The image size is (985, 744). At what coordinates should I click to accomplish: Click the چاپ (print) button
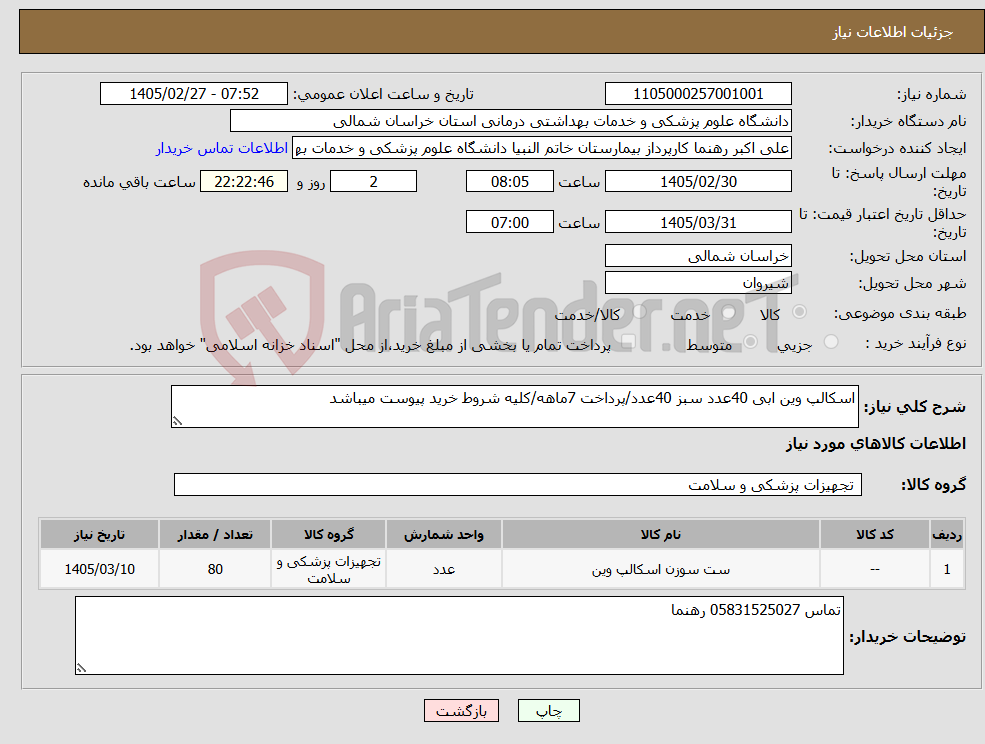pyautogui.click(x=548, y=711)
